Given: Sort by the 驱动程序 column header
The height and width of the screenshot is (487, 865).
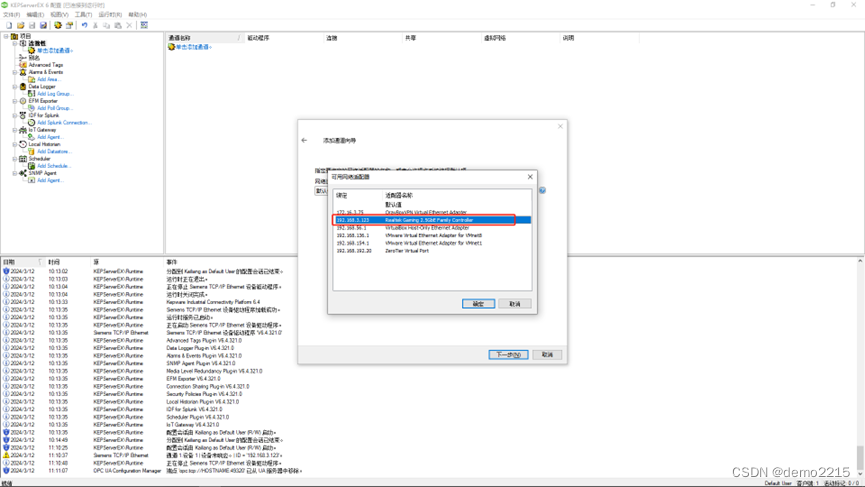Looking at the screenshot, I should pyautogui.click(x=284, y=38).
